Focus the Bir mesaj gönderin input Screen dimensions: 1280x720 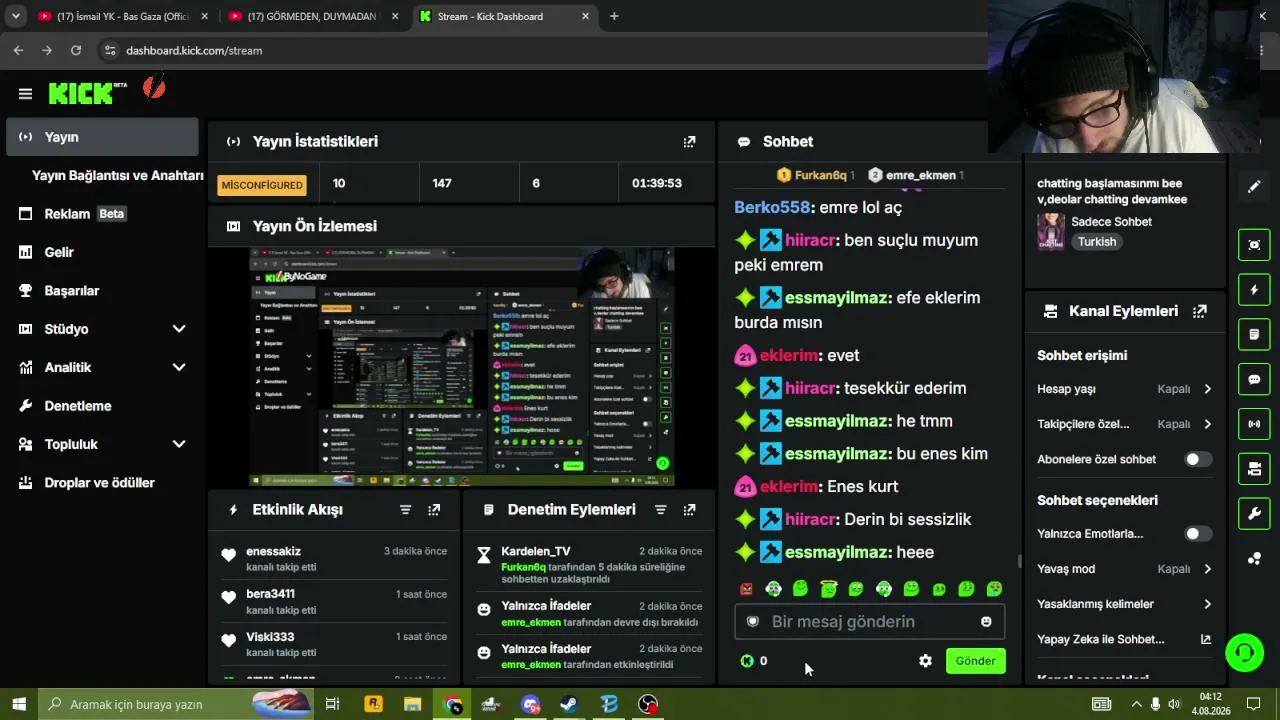tap(868, 622)
